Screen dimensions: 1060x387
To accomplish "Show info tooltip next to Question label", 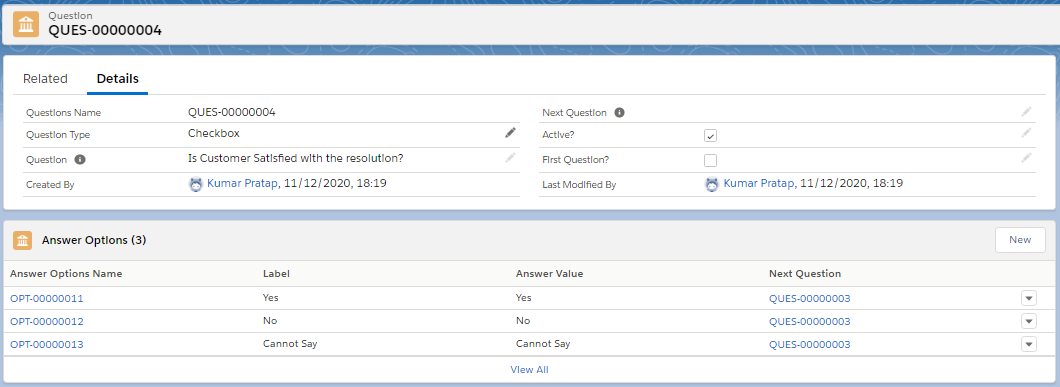I will pos(80,160).
